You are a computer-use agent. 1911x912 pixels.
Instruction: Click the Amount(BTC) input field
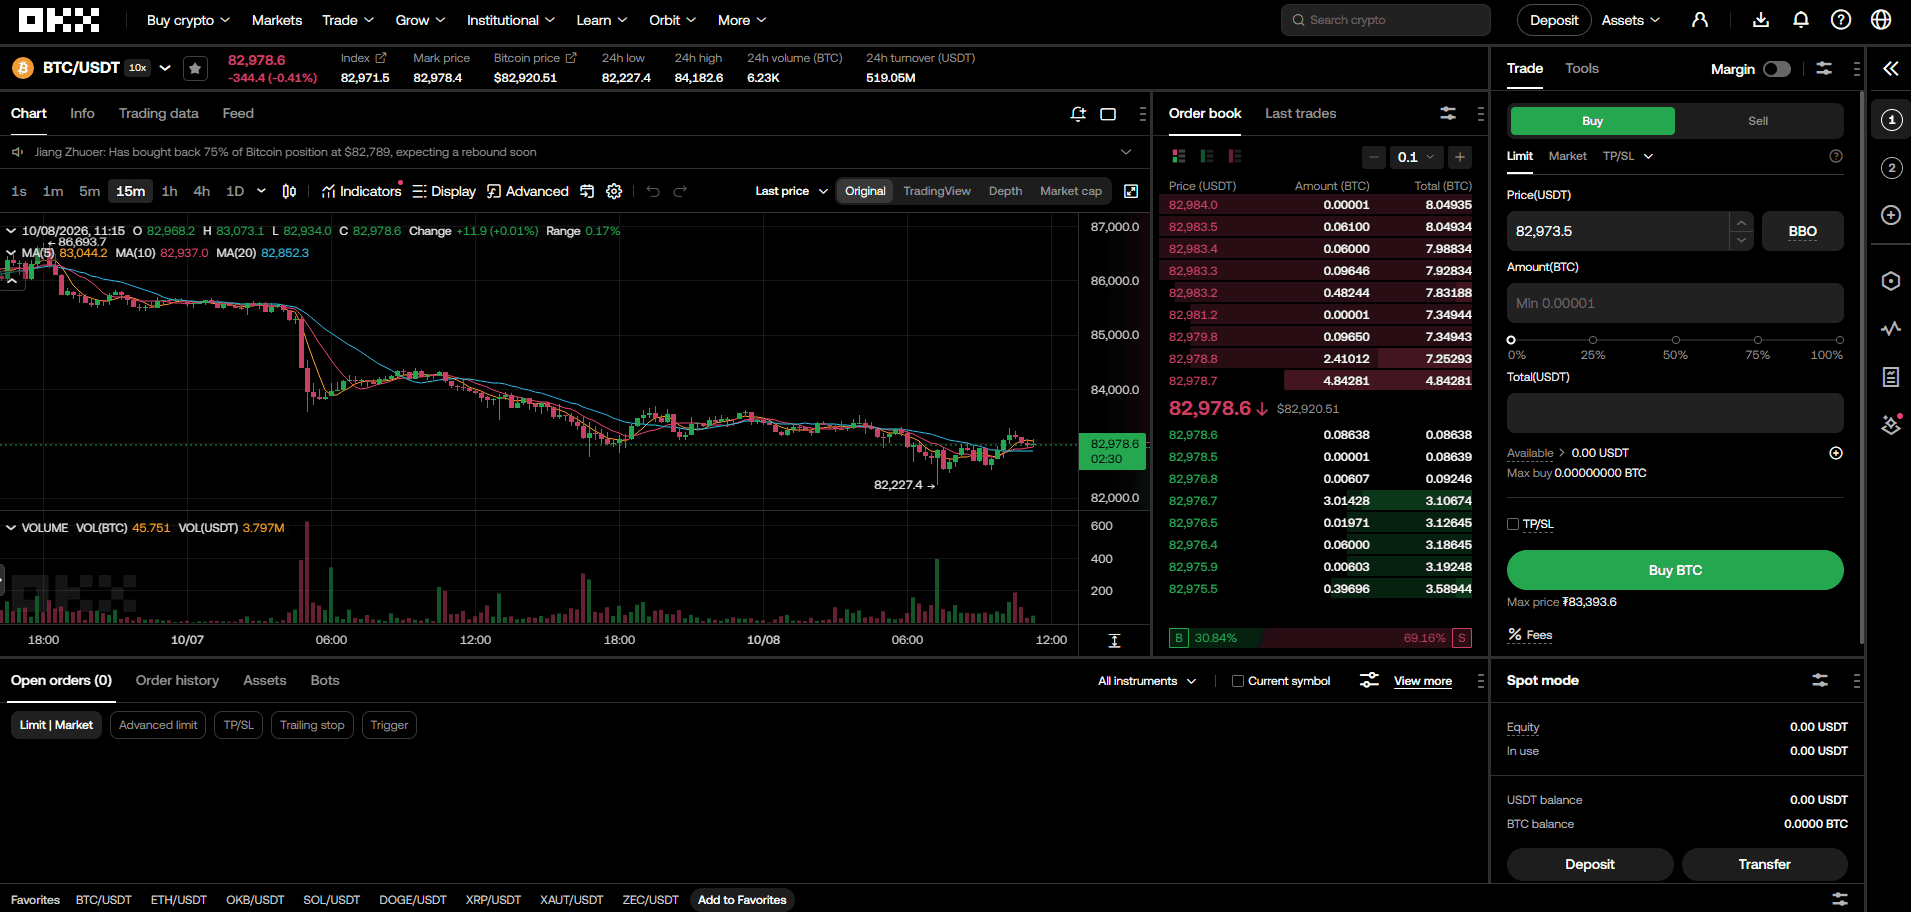point(1675,303)
